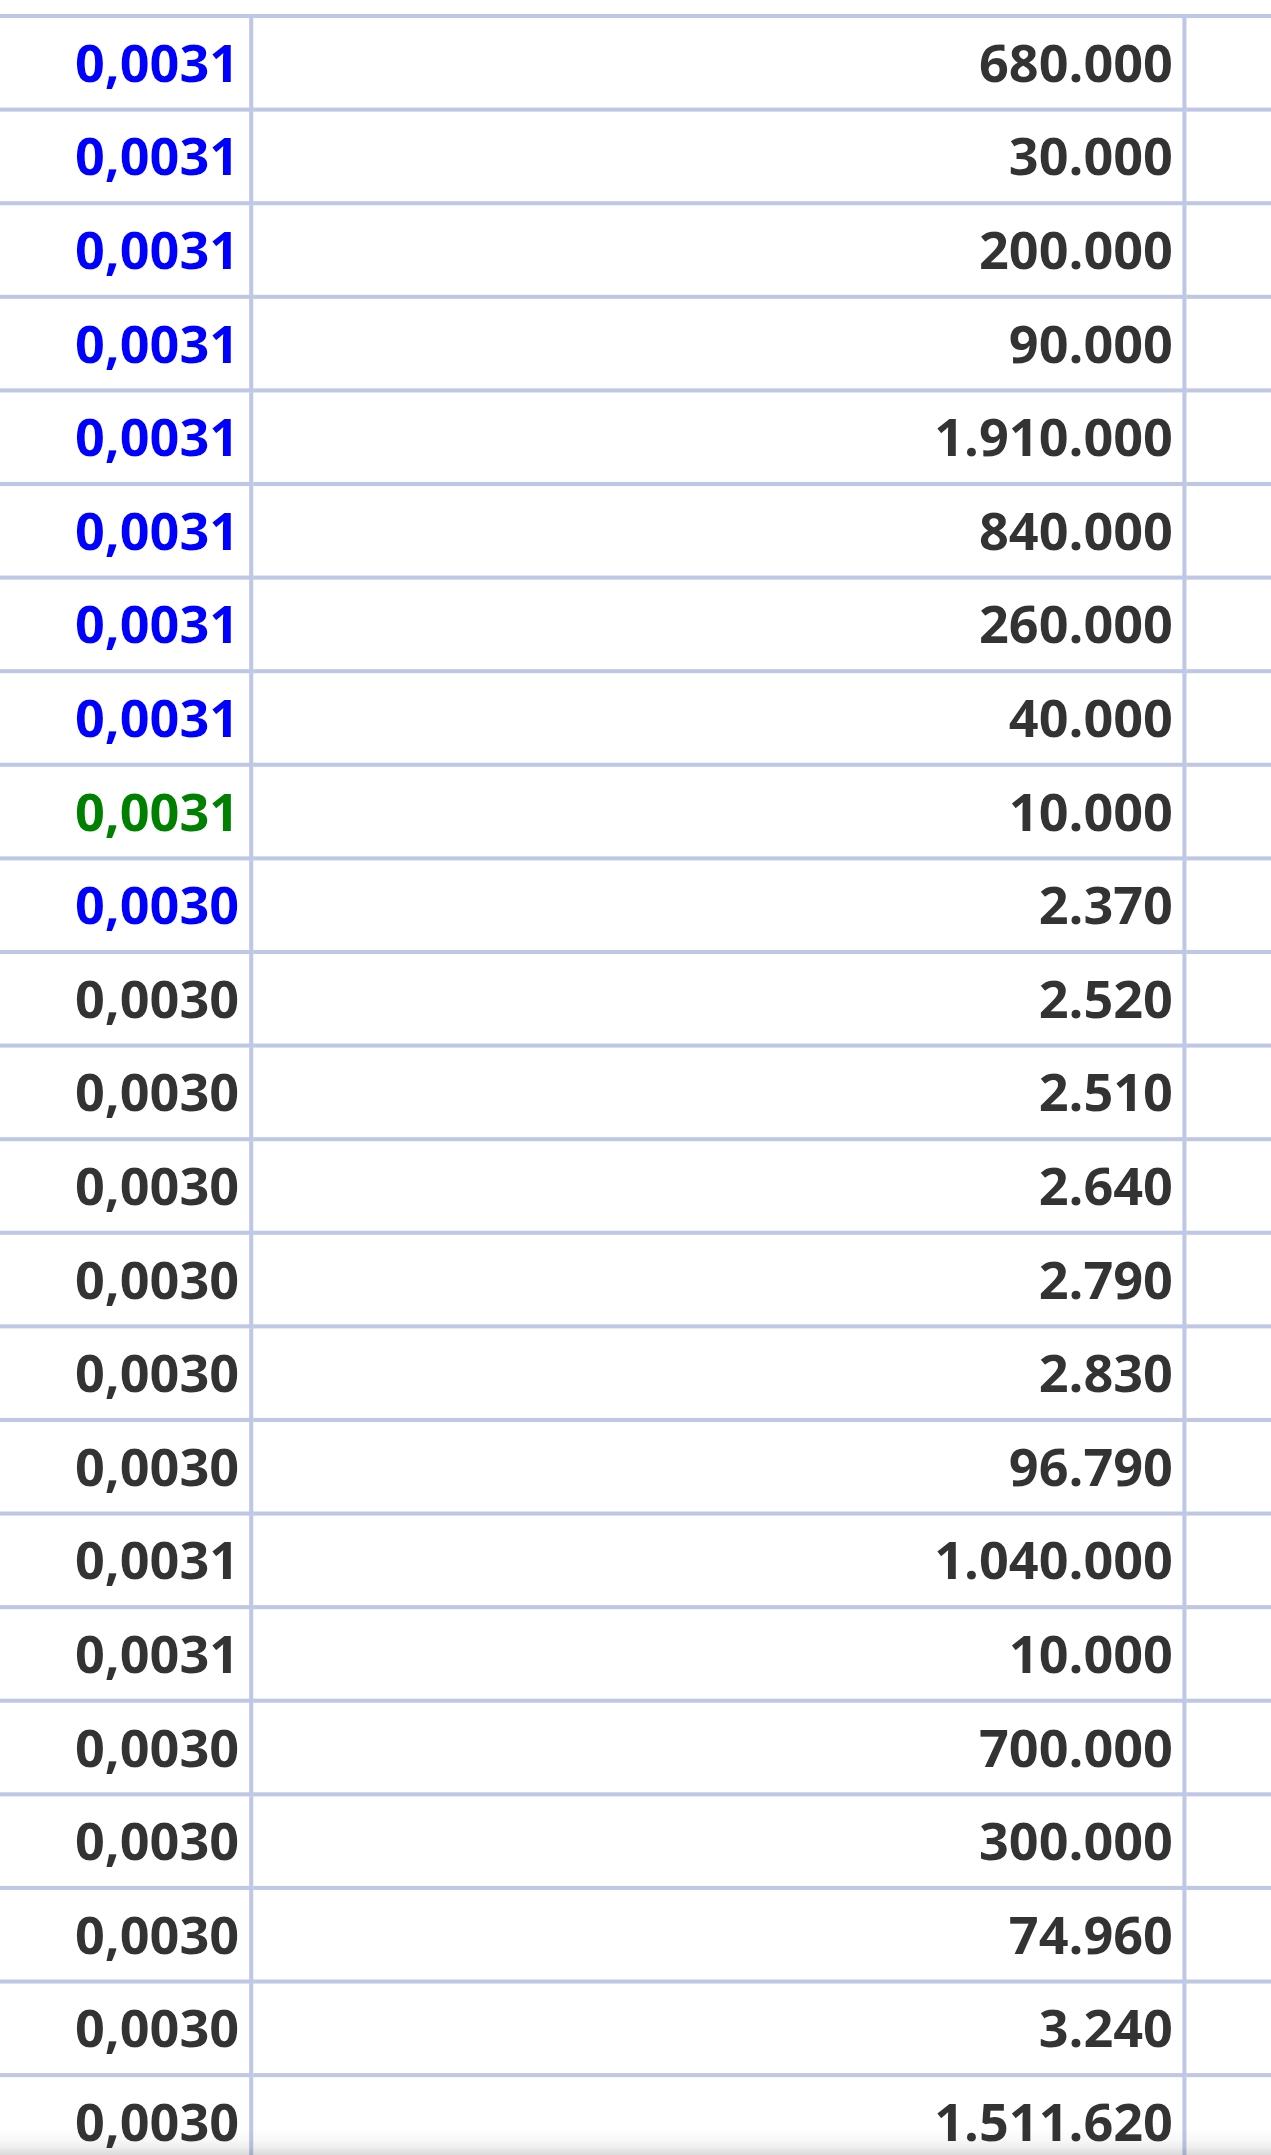Click the 1.511.620 volume cell
The width and height of the screenshot is (1271, 2155).
click(1054, 2123)
